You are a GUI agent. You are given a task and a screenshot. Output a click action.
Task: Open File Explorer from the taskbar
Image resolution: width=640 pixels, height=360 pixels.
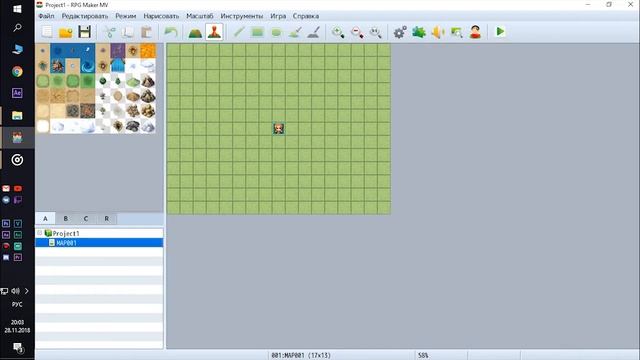(x=17, y=116)
